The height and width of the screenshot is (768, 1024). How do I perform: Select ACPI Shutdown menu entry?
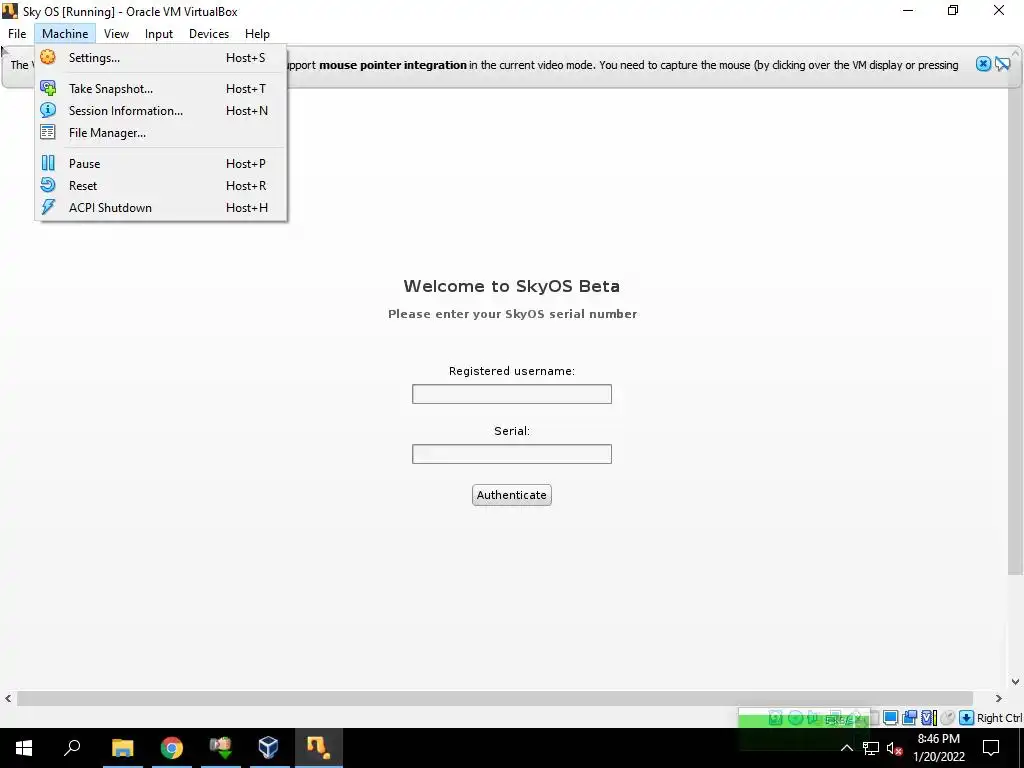pos(161,208)
